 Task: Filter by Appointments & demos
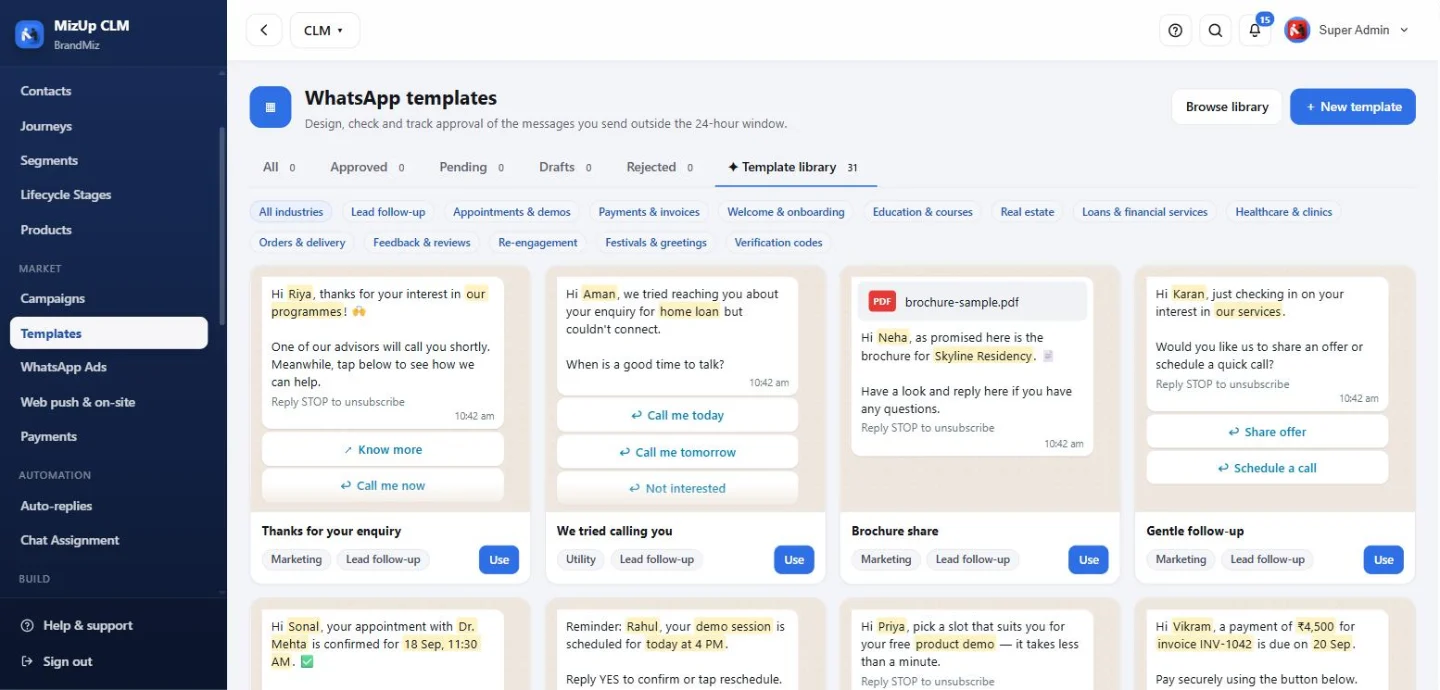[512, 212]
